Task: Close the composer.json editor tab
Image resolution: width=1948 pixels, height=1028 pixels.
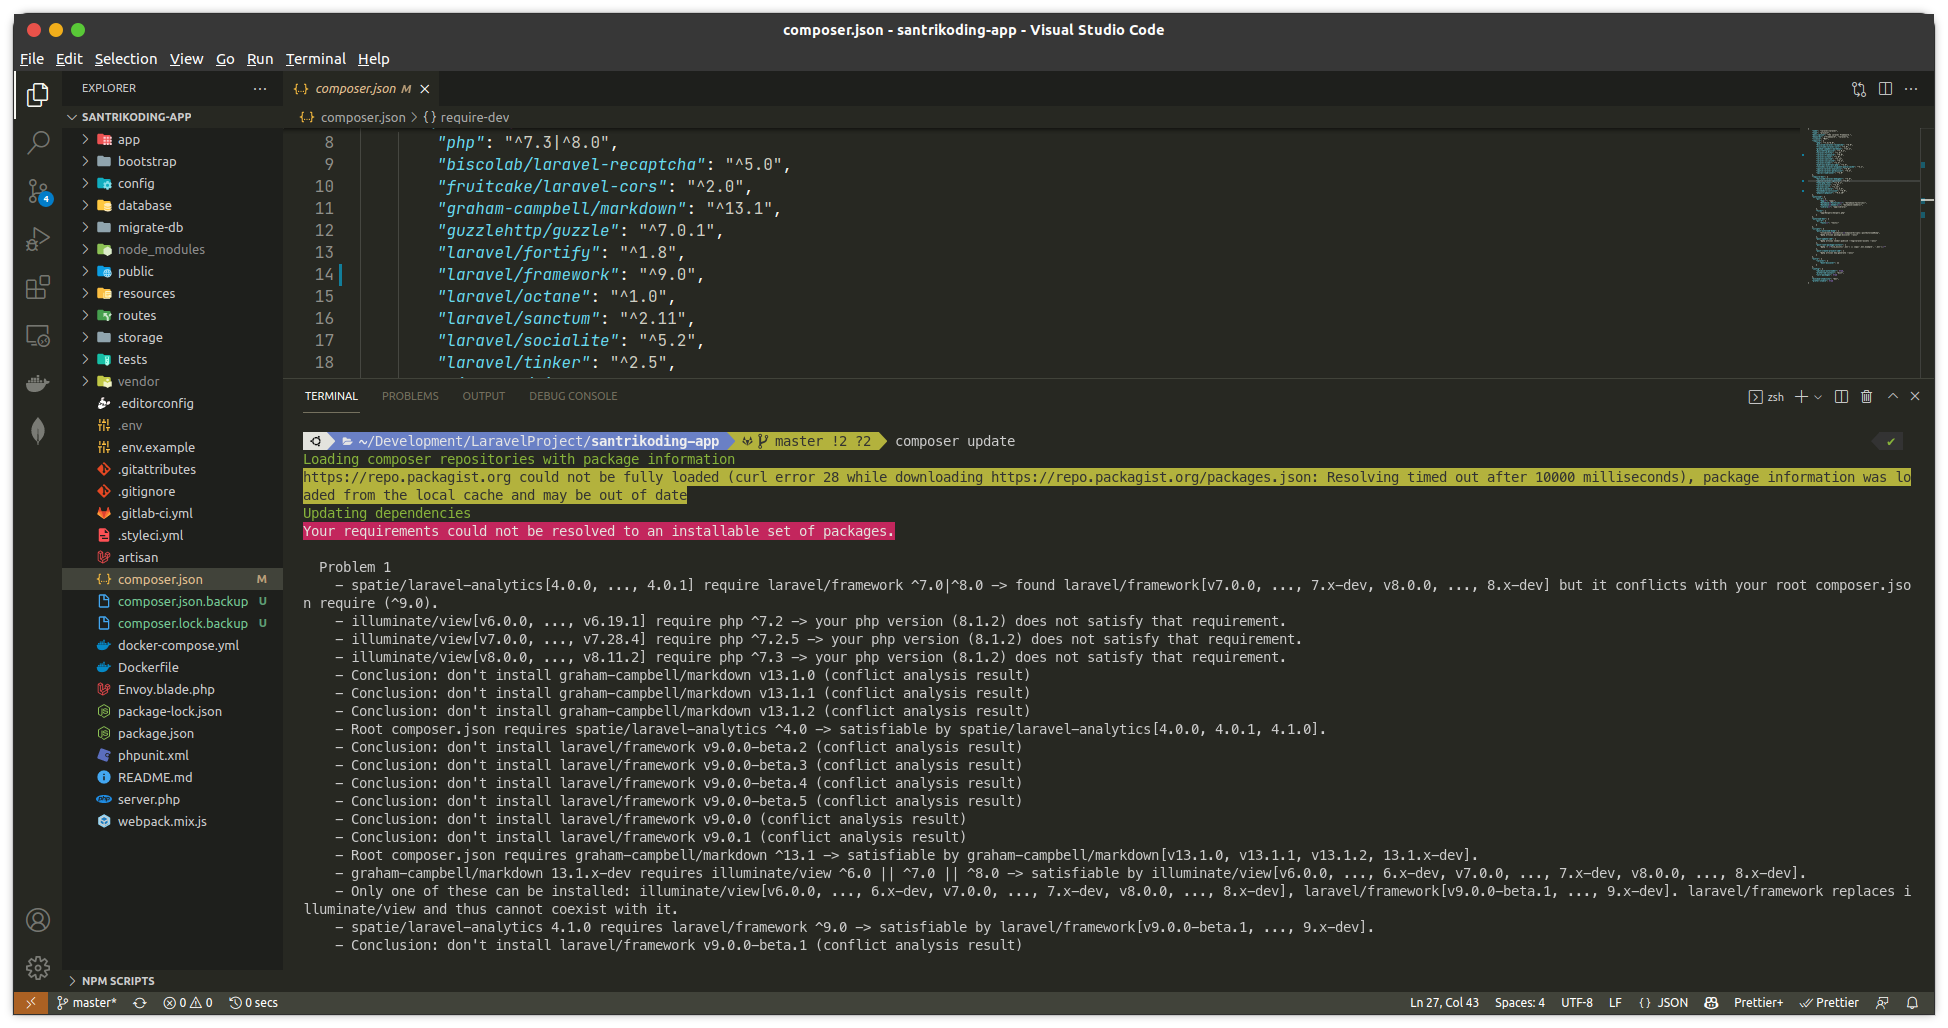Action: pos(425,89)
